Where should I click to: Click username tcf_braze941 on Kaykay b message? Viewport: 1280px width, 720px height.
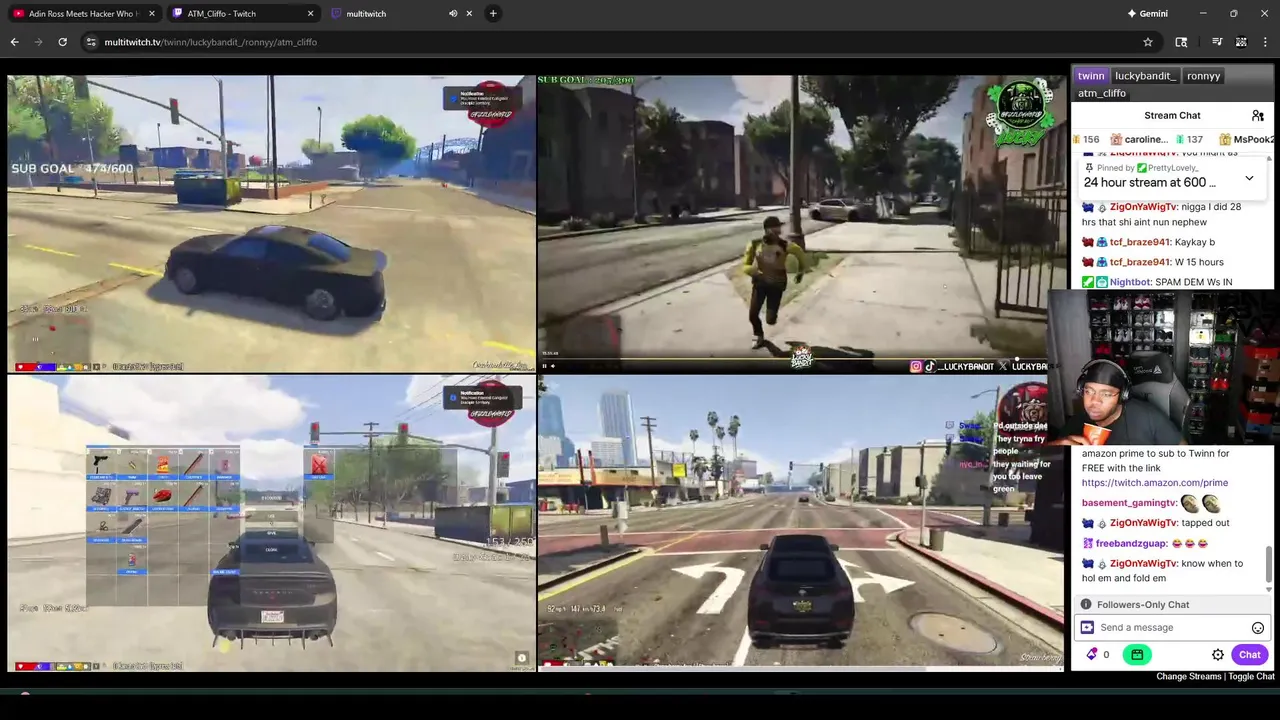click(x=1139, y=242)
